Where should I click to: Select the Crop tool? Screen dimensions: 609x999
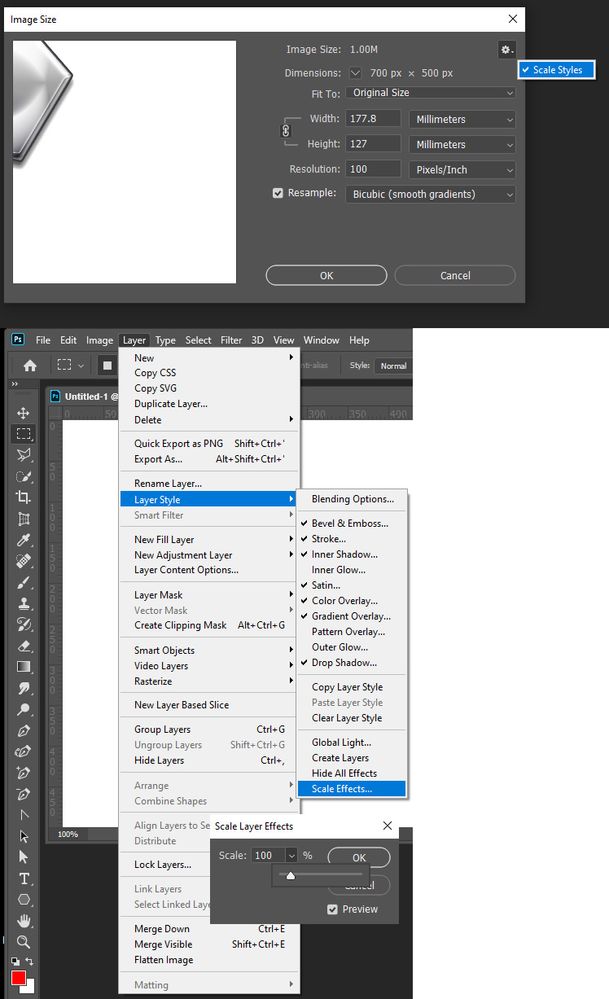(24, 498)
